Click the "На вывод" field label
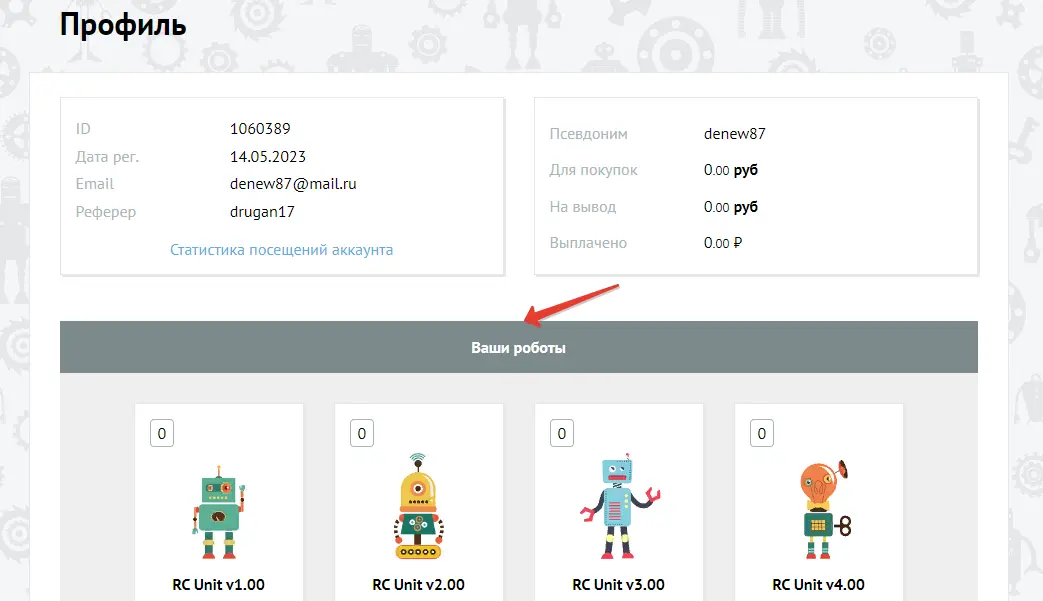This screenshot has height=601, width=1043. [583, 207]
